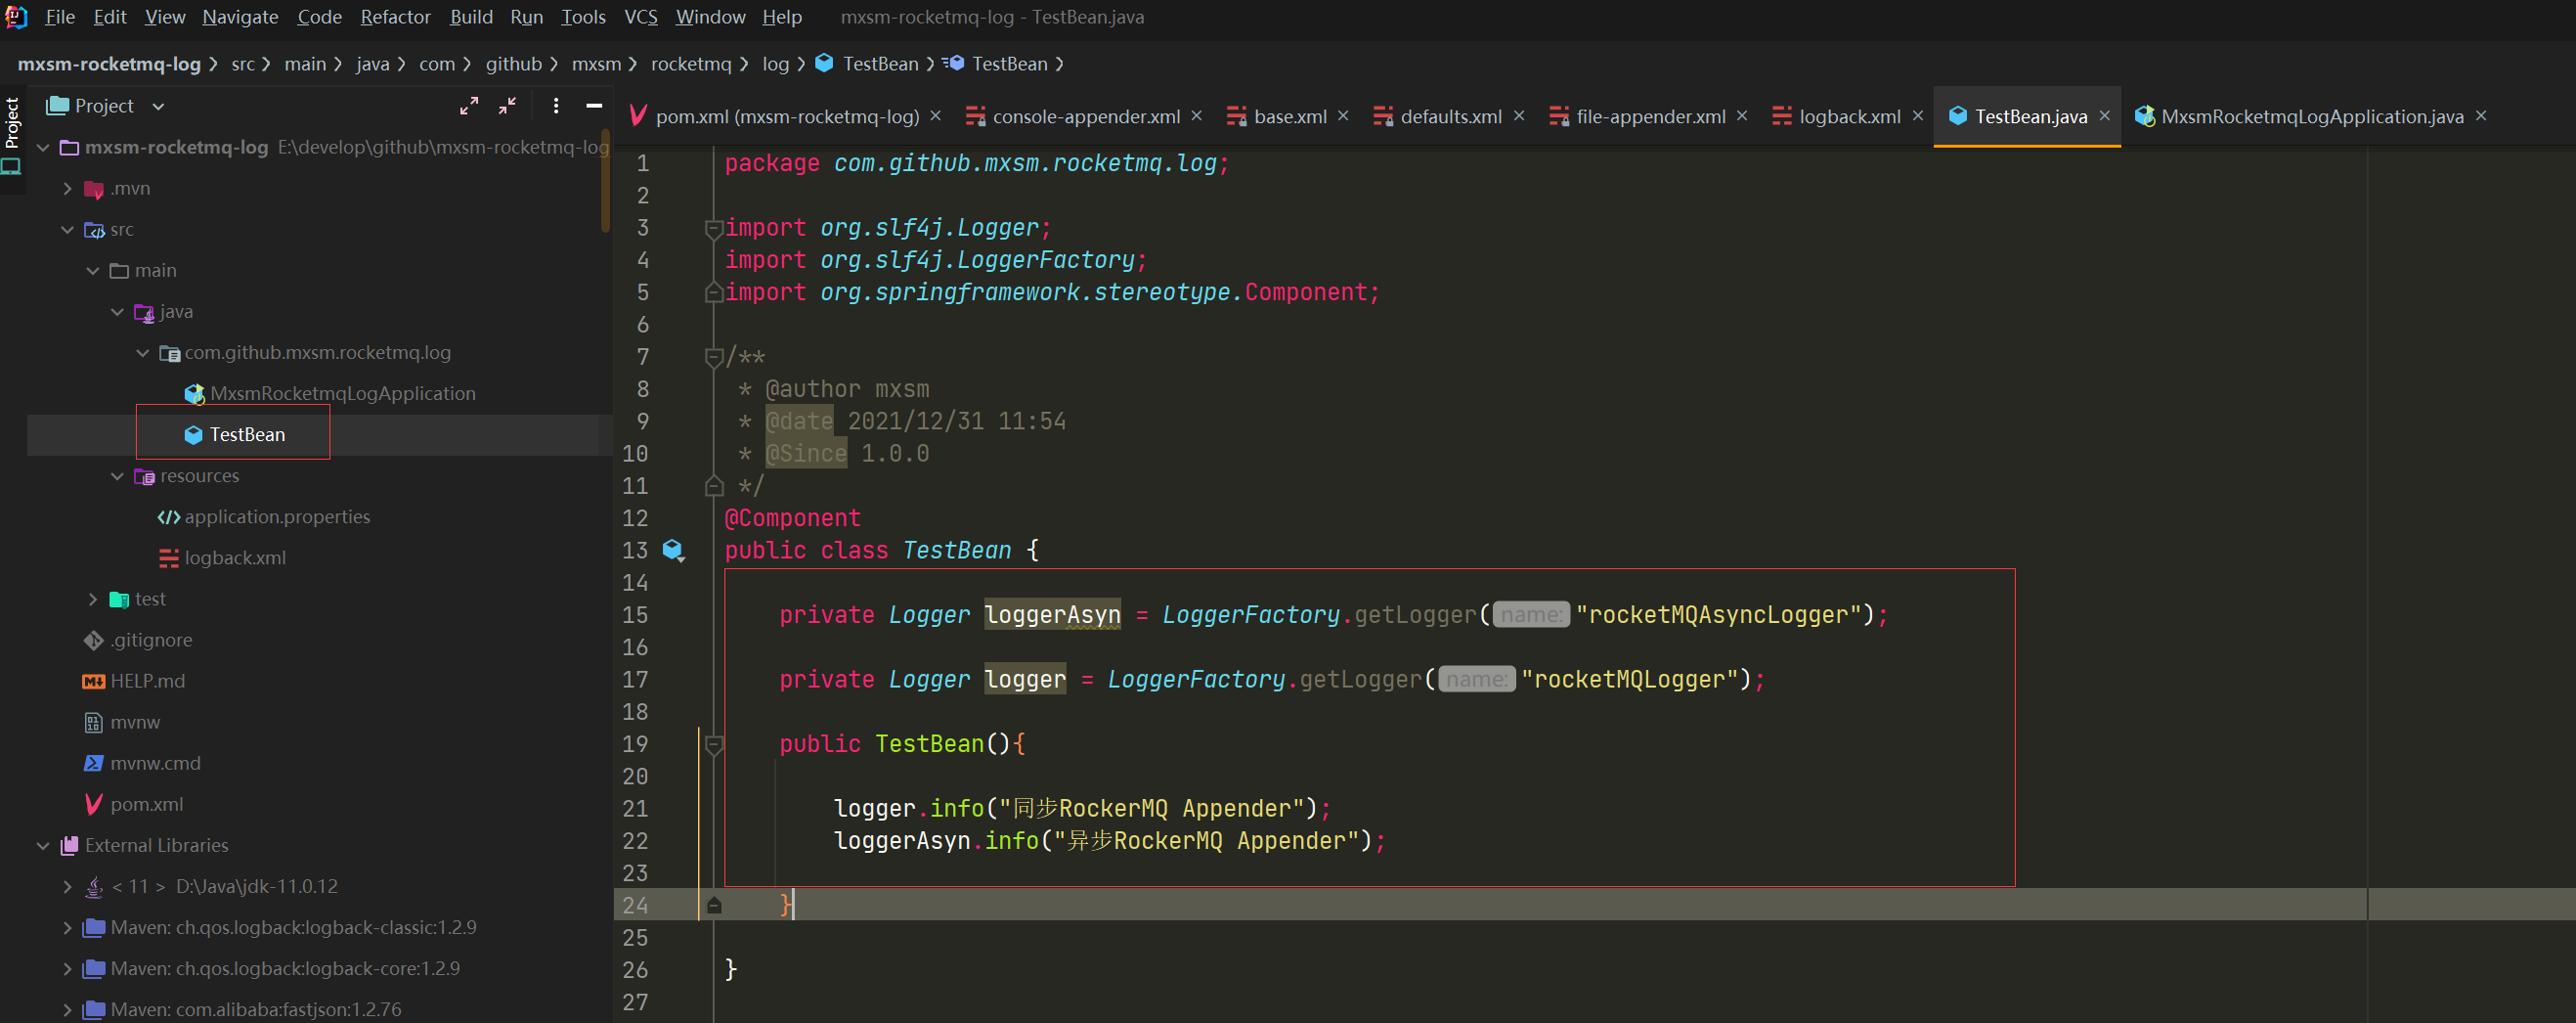Click the TestBean class icon in breadcrumb

pyautogui.click(x=824, y=63)
